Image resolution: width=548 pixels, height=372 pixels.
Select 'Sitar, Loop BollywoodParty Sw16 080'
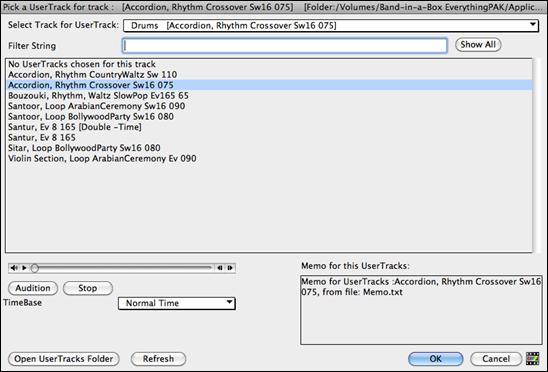coord(269,148)
